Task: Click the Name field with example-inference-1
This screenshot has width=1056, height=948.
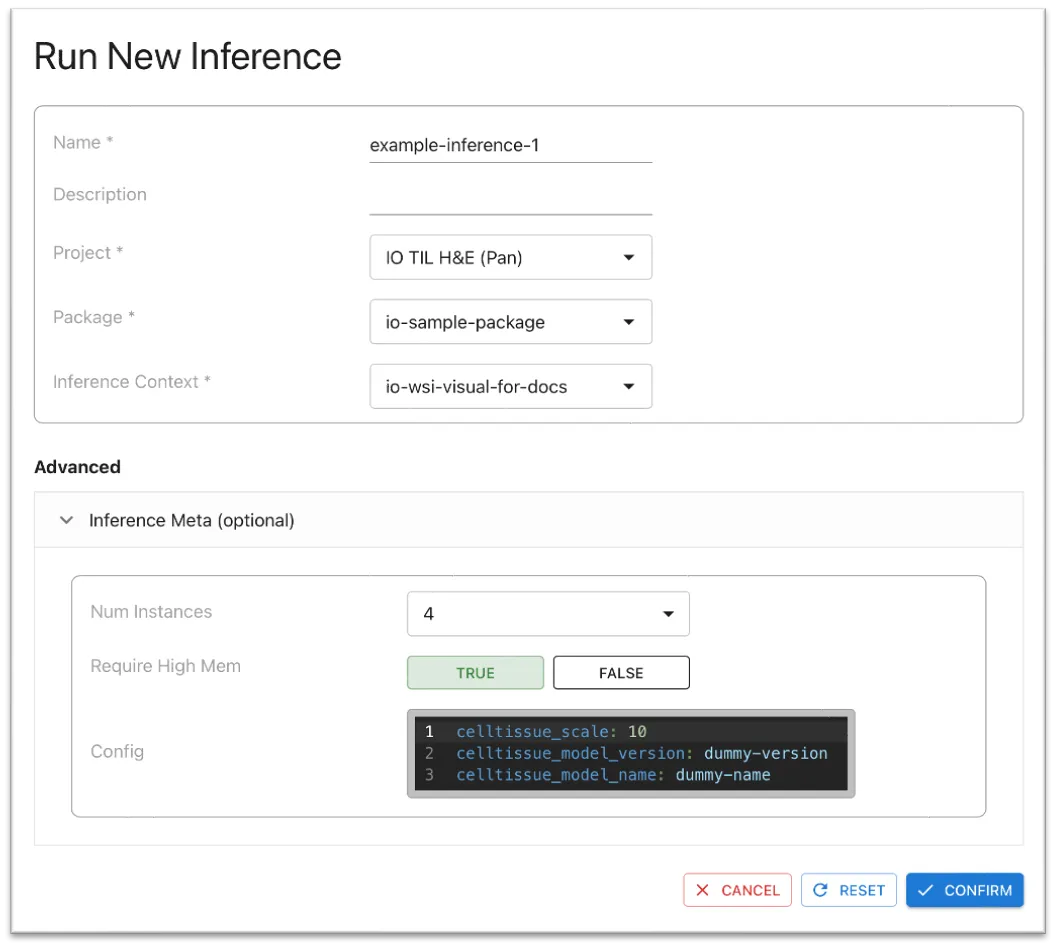Action: [510, 145]
